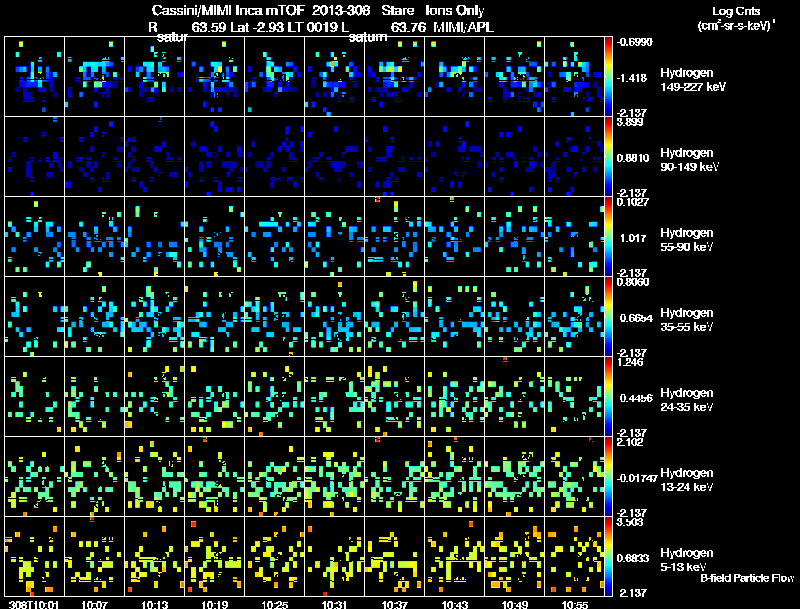Select the Hydrogen 55-90 keV color scale

point(608,237)
